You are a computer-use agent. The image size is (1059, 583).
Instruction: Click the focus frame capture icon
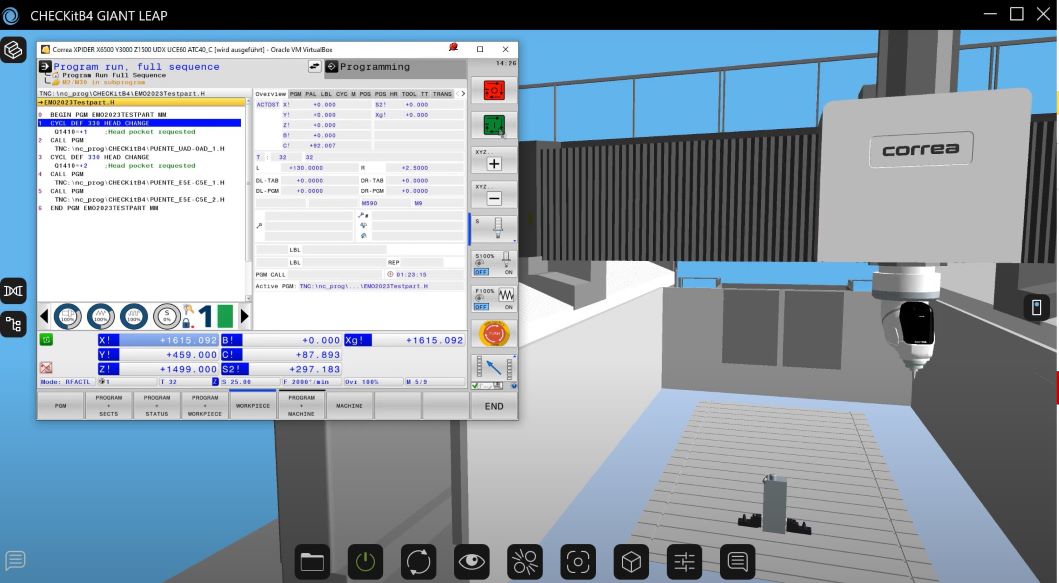577,563
